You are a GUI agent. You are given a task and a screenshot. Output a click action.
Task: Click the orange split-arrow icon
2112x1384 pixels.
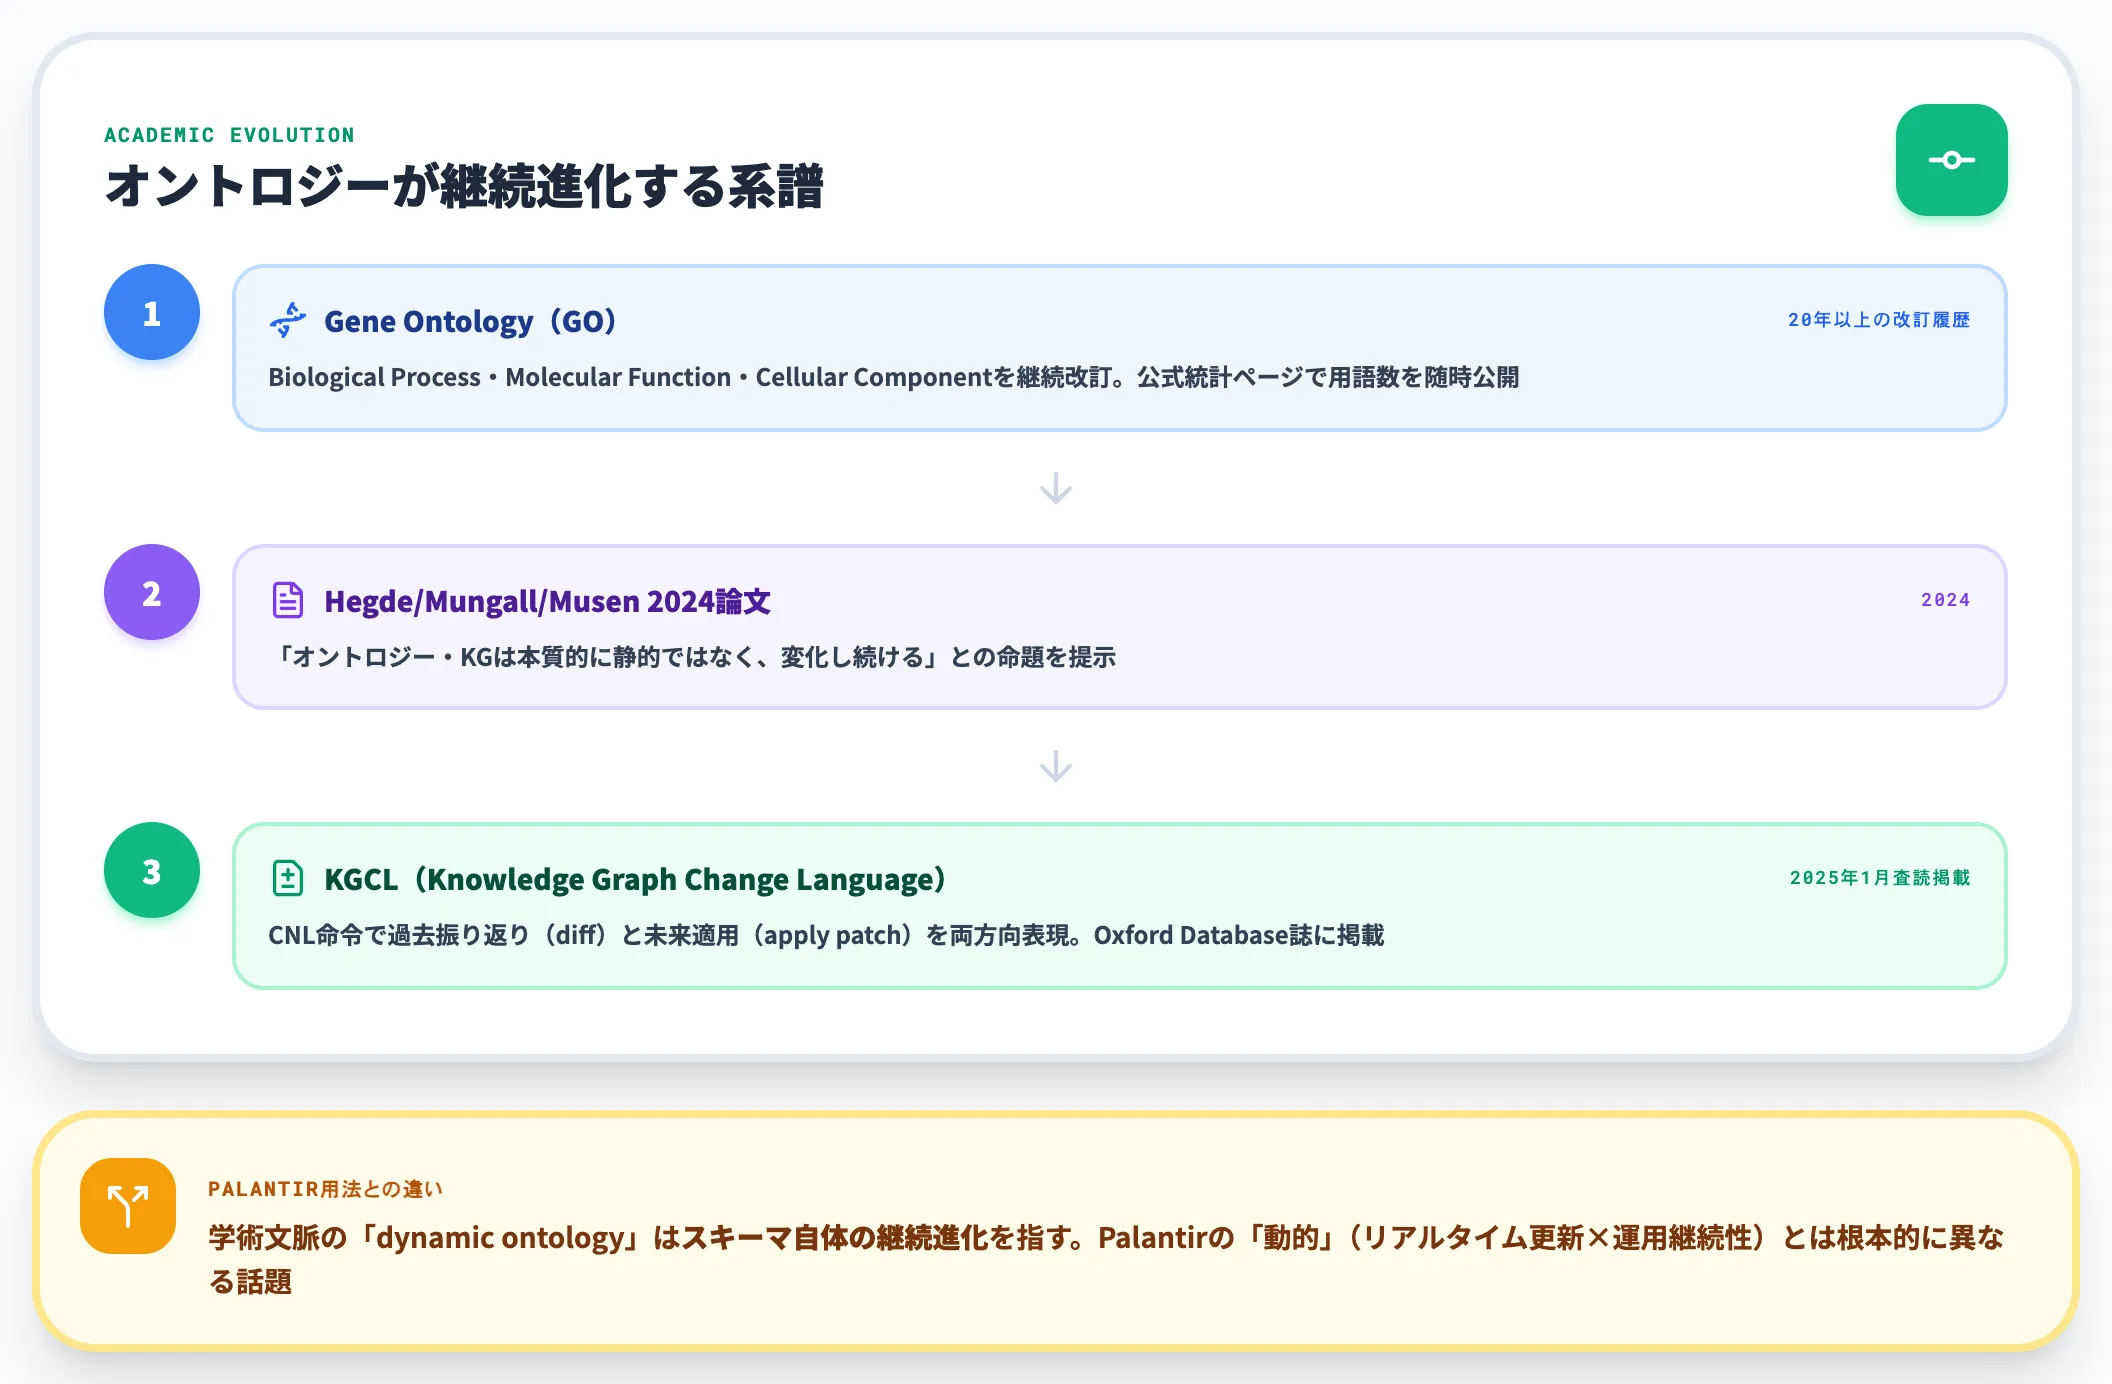[x=128, y=1206]
